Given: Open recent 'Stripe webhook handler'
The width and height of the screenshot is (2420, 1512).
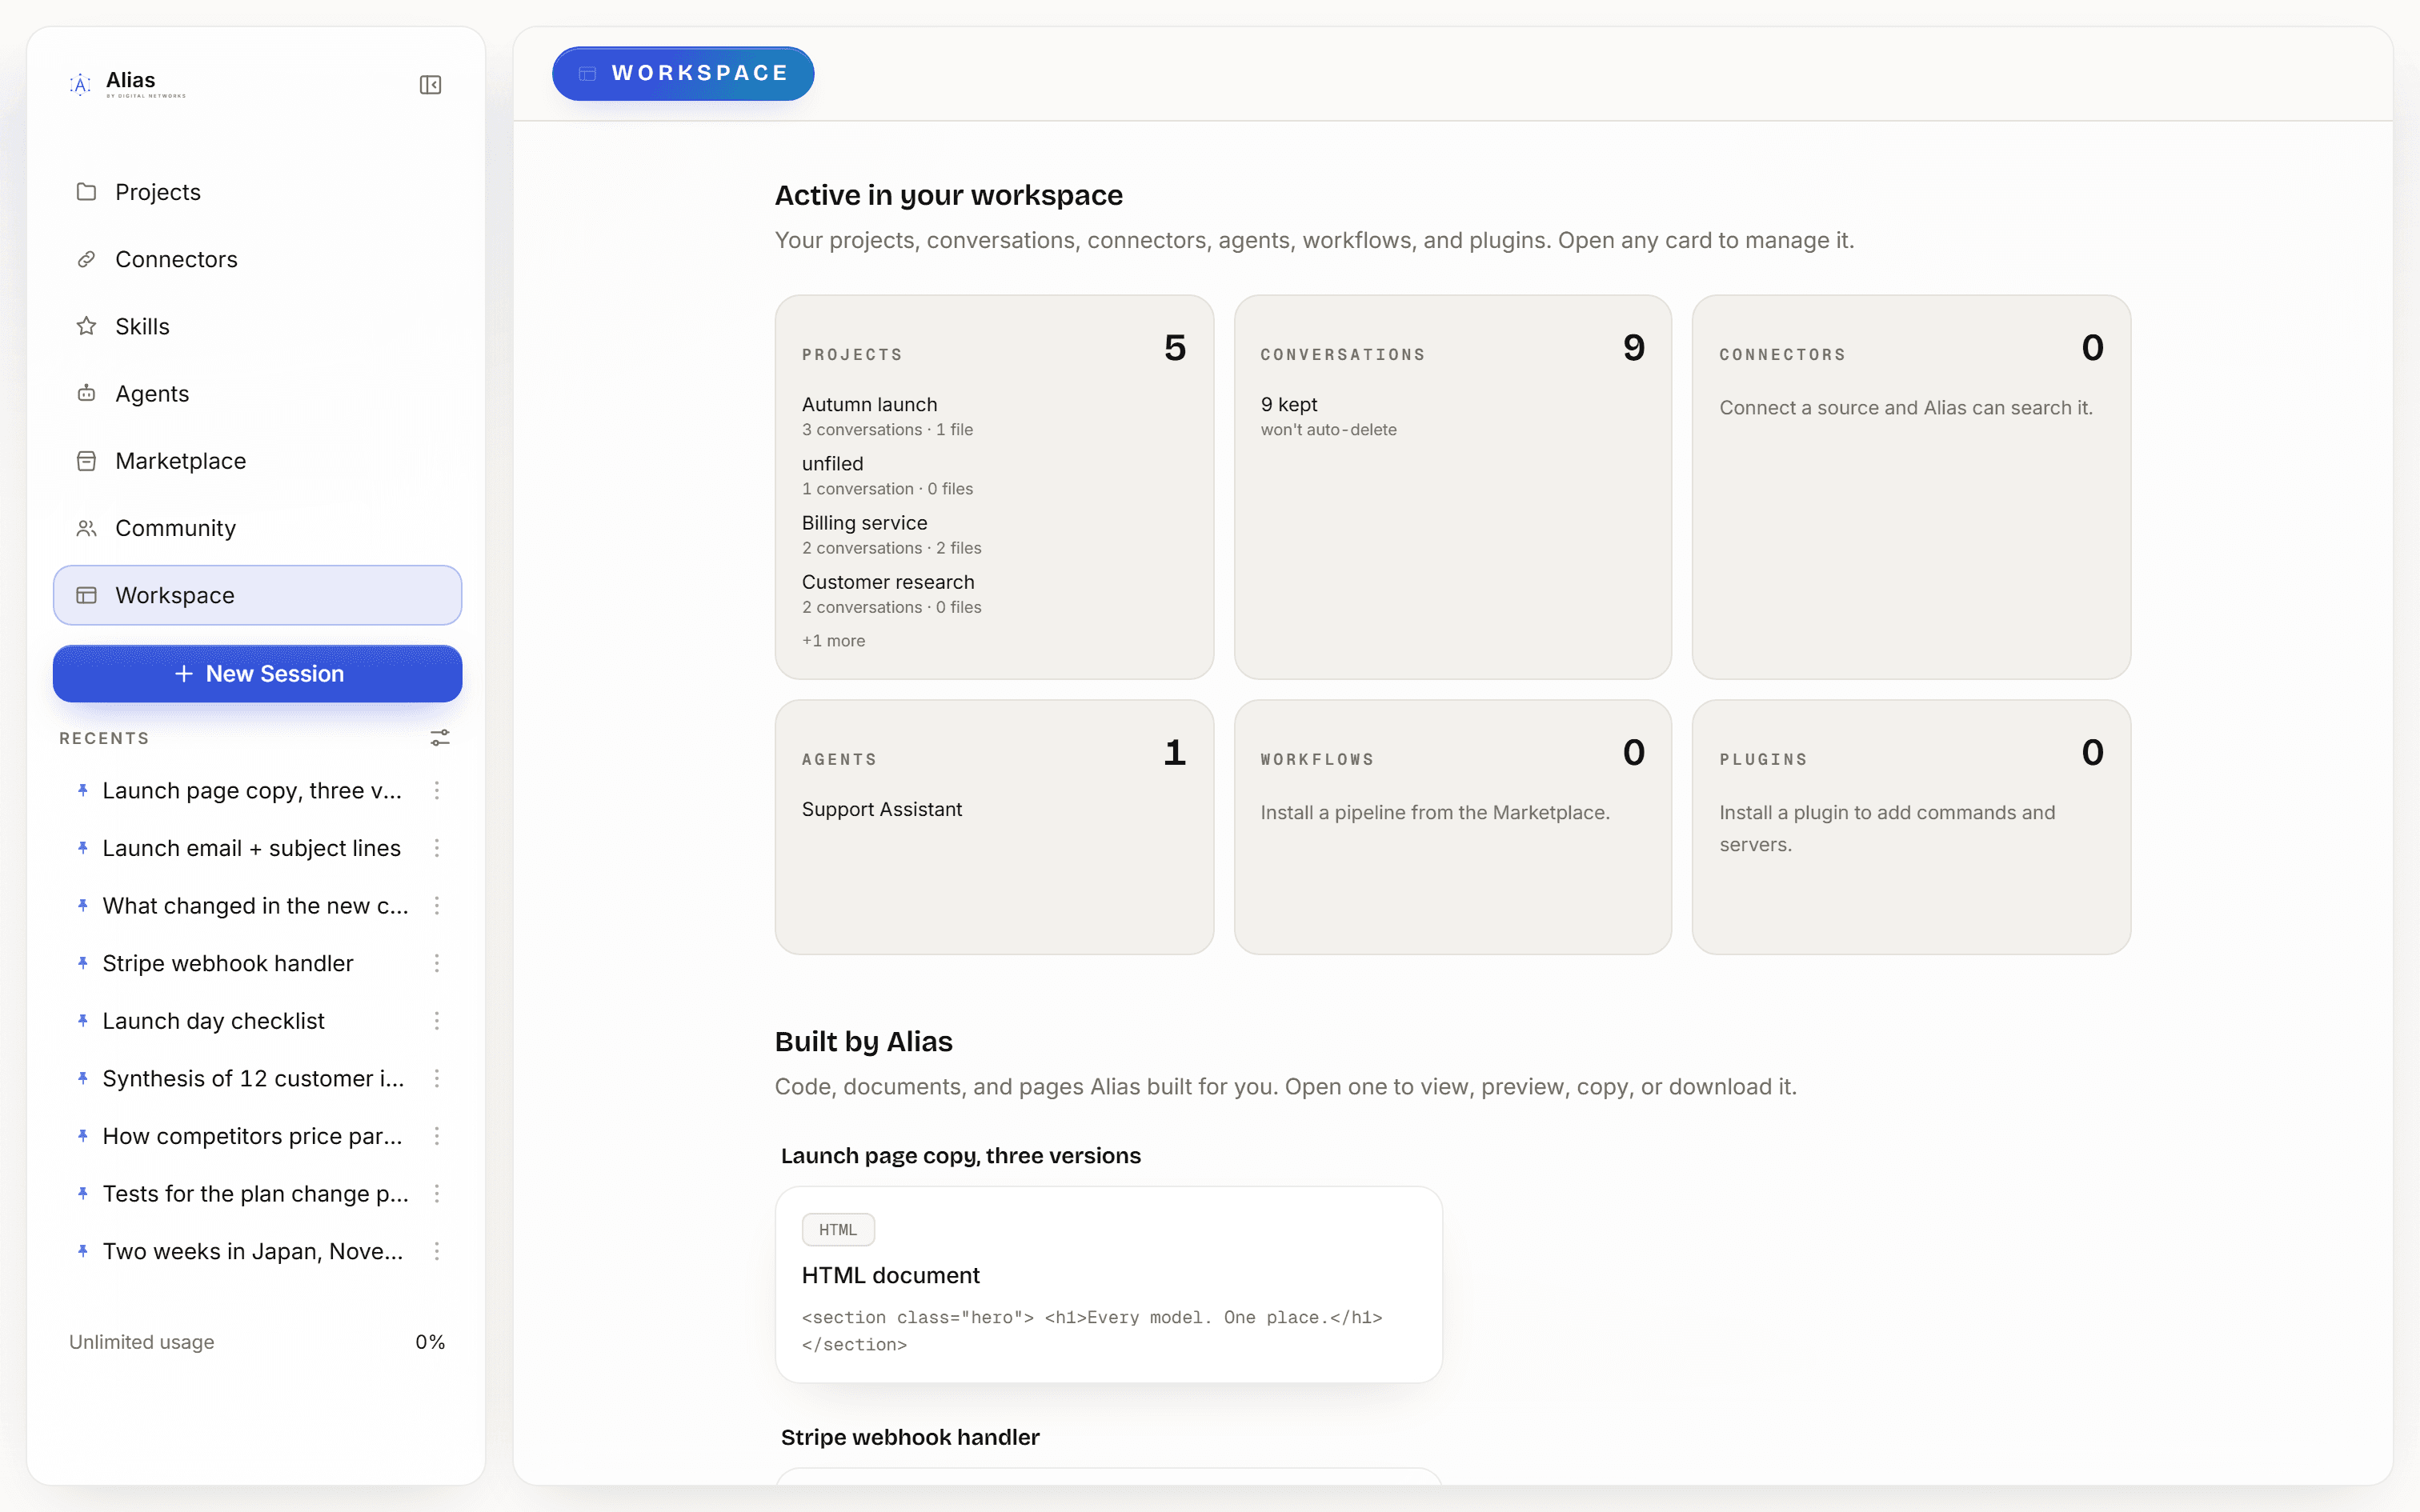Looking at the screenshot, I should coord(228,963).
